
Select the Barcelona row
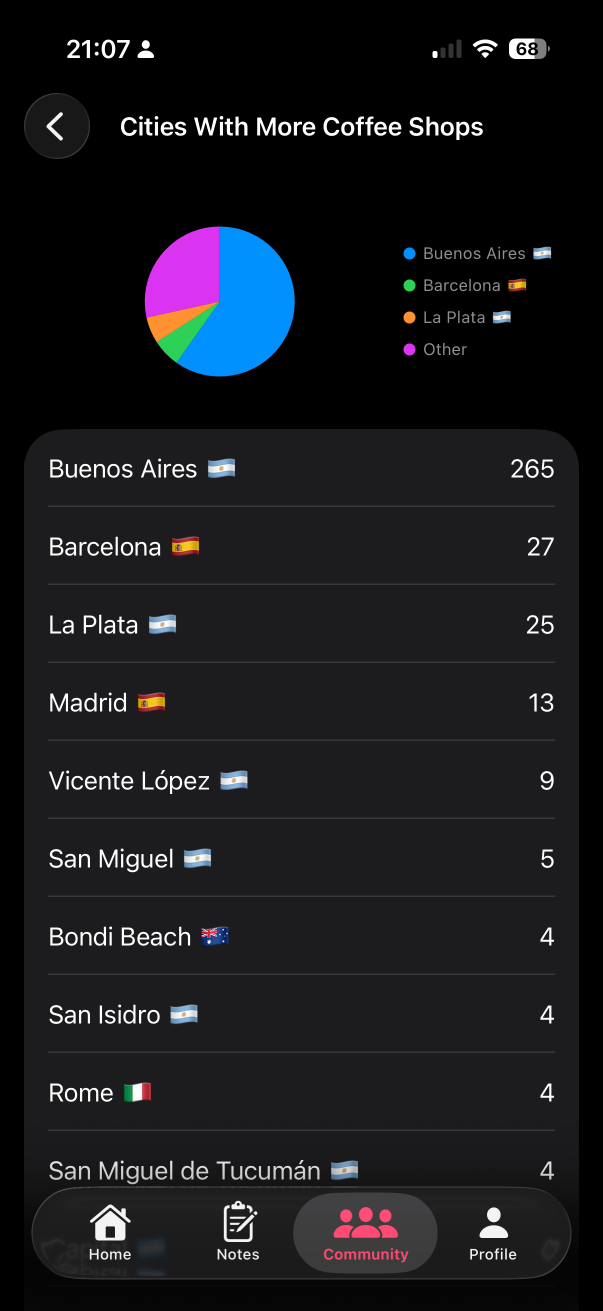301,547
